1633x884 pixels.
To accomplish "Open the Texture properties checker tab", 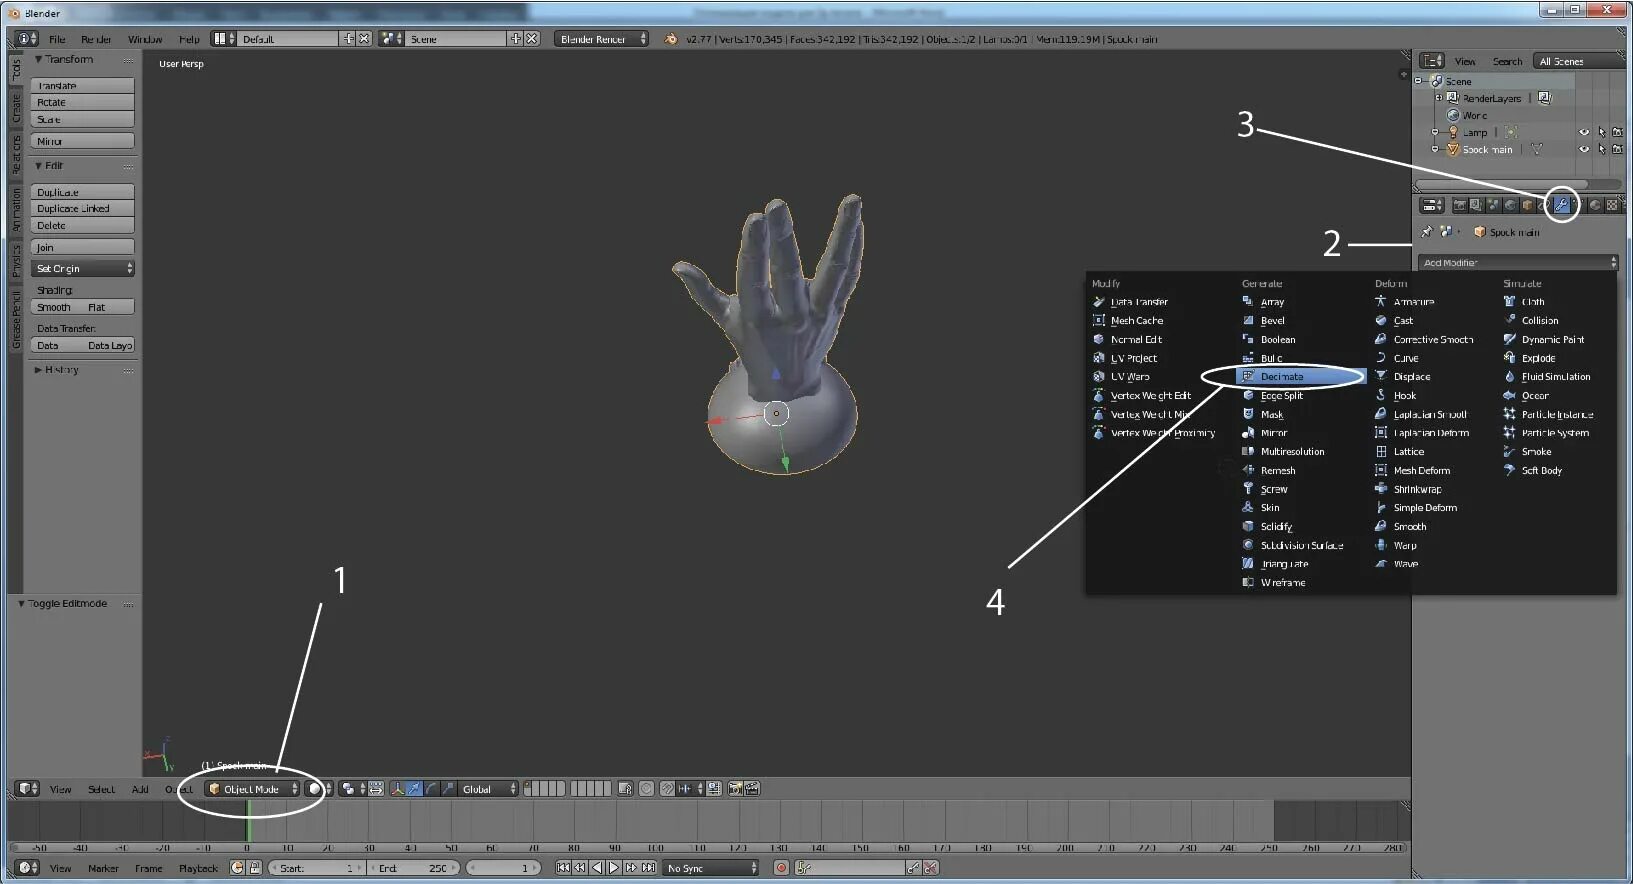I will pyautogui.click(x=1612, y=205).
